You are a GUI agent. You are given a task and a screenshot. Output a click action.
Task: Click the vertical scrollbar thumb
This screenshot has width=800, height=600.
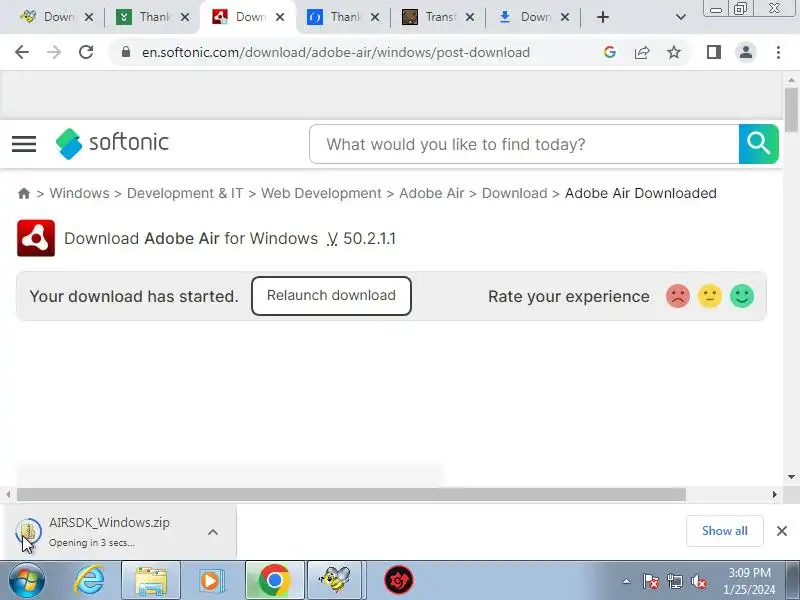(791, 110)
